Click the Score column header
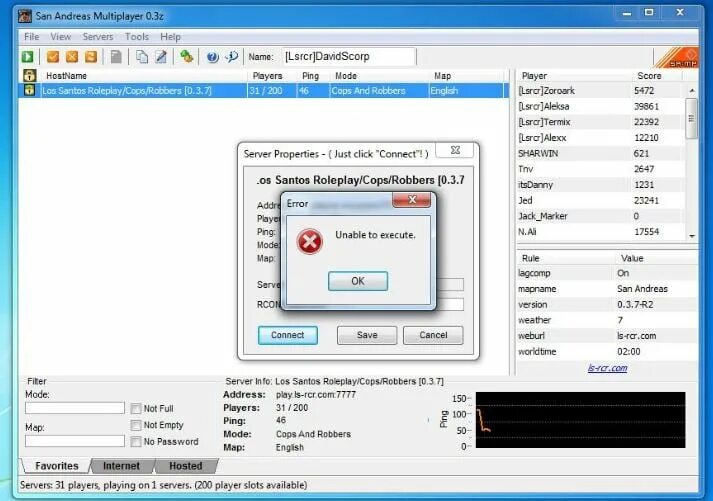 coord(657,75)
